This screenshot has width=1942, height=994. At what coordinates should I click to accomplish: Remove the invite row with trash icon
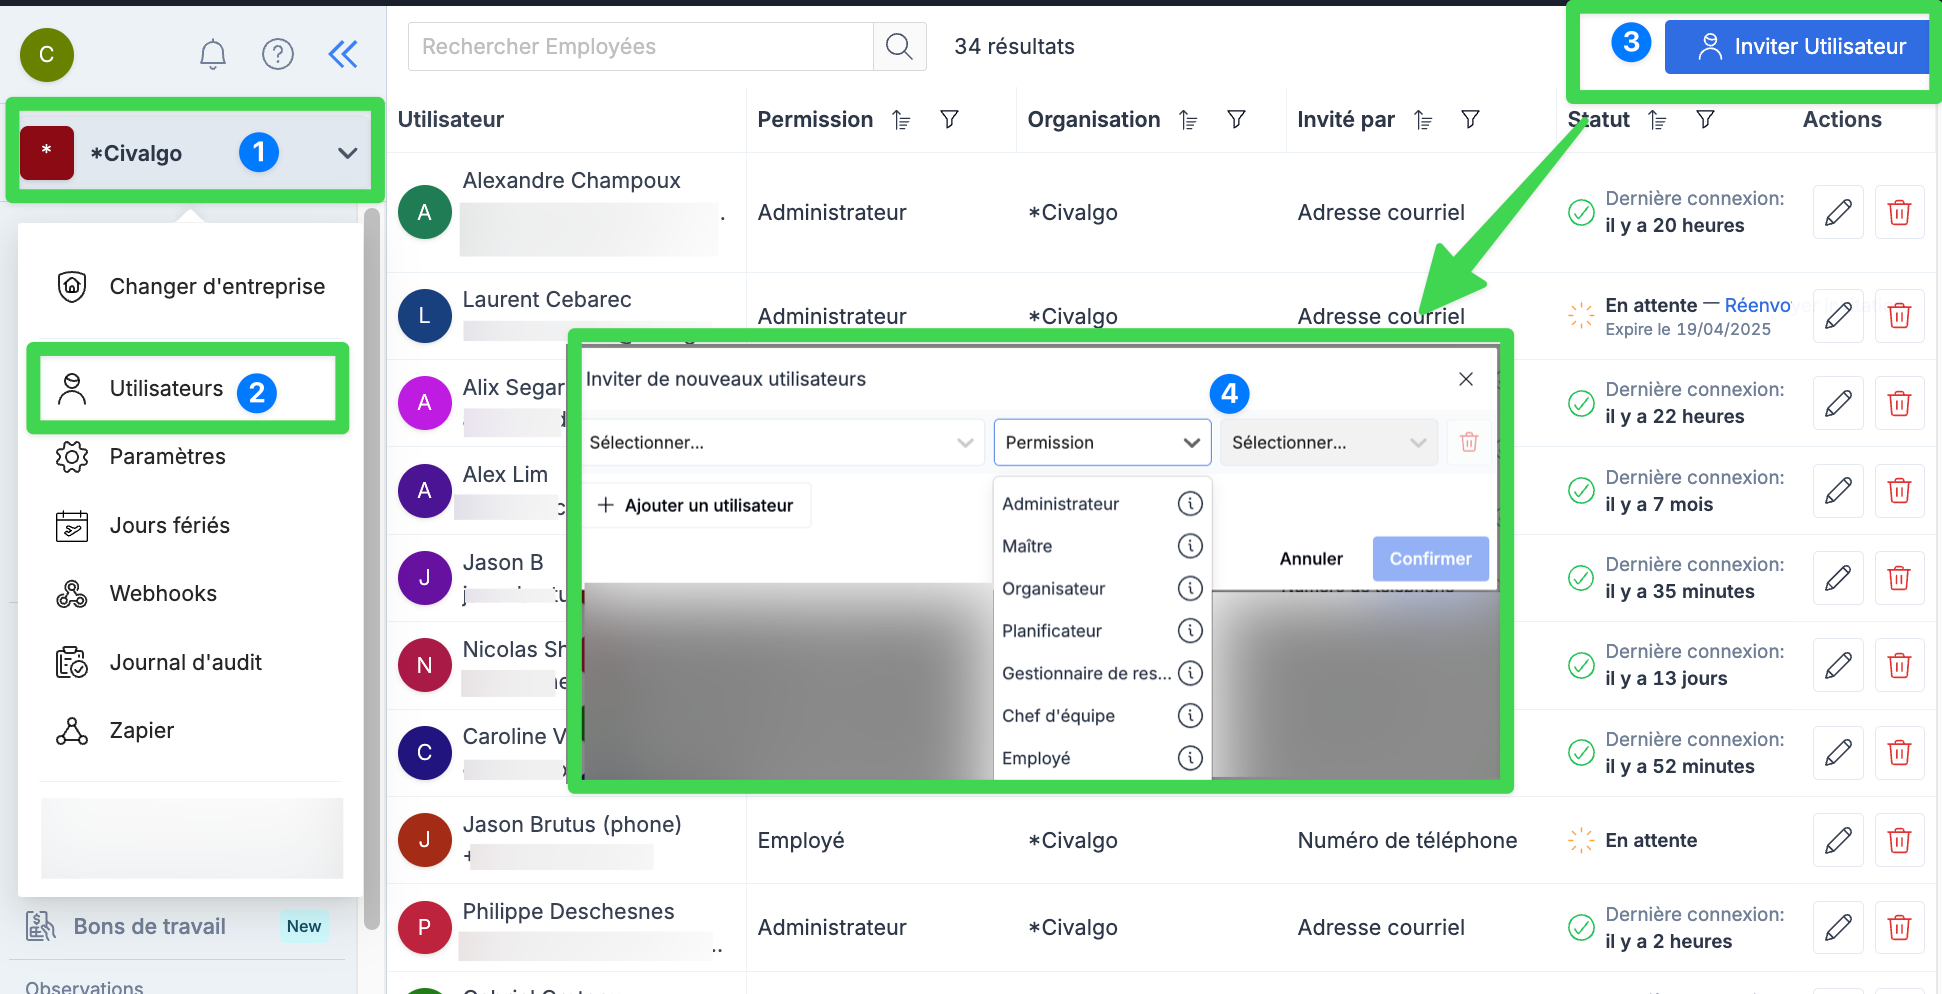pos(1468,443)
